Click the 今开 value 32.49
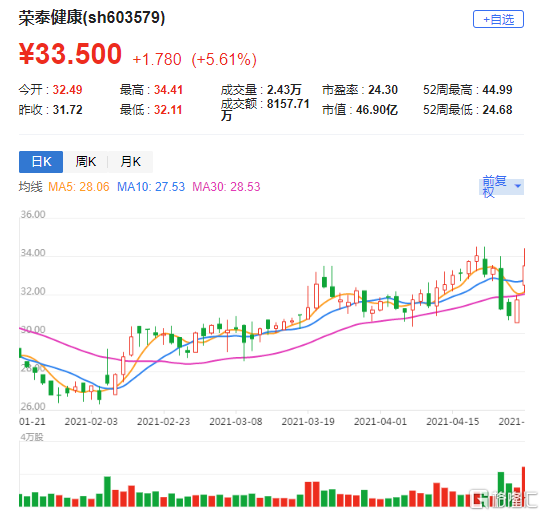Image resolution: width=544 pixels, height=516 pixels. coord(67,90)
